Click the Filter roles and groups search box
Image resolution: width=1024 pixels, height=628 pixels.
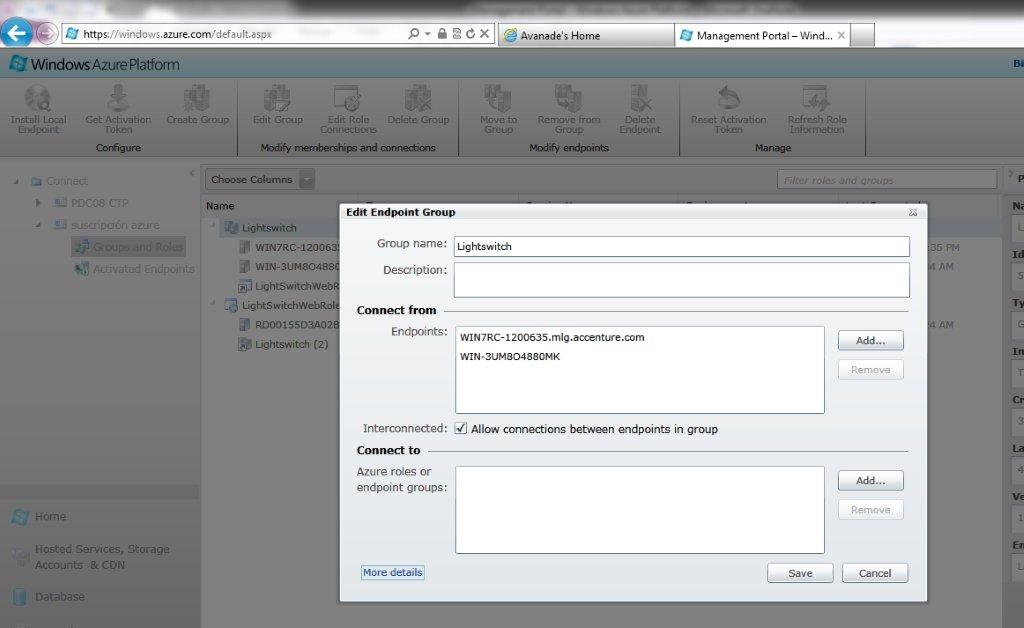[886, 180]
